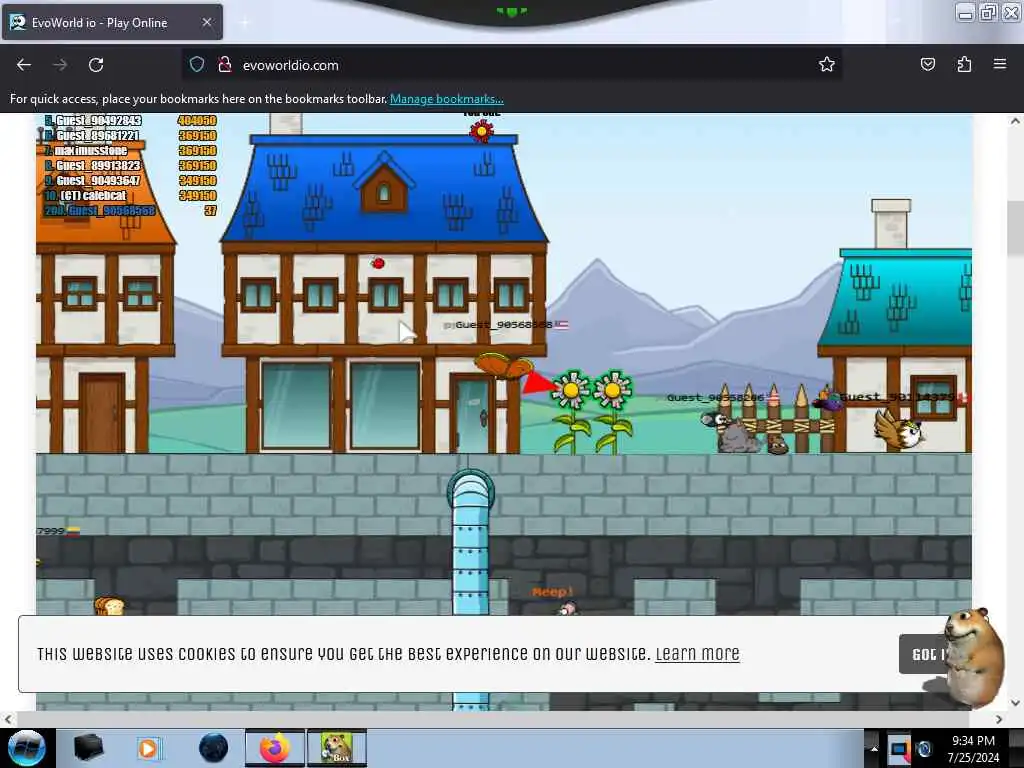Click the Meep! text in sewer

point(552,592)
